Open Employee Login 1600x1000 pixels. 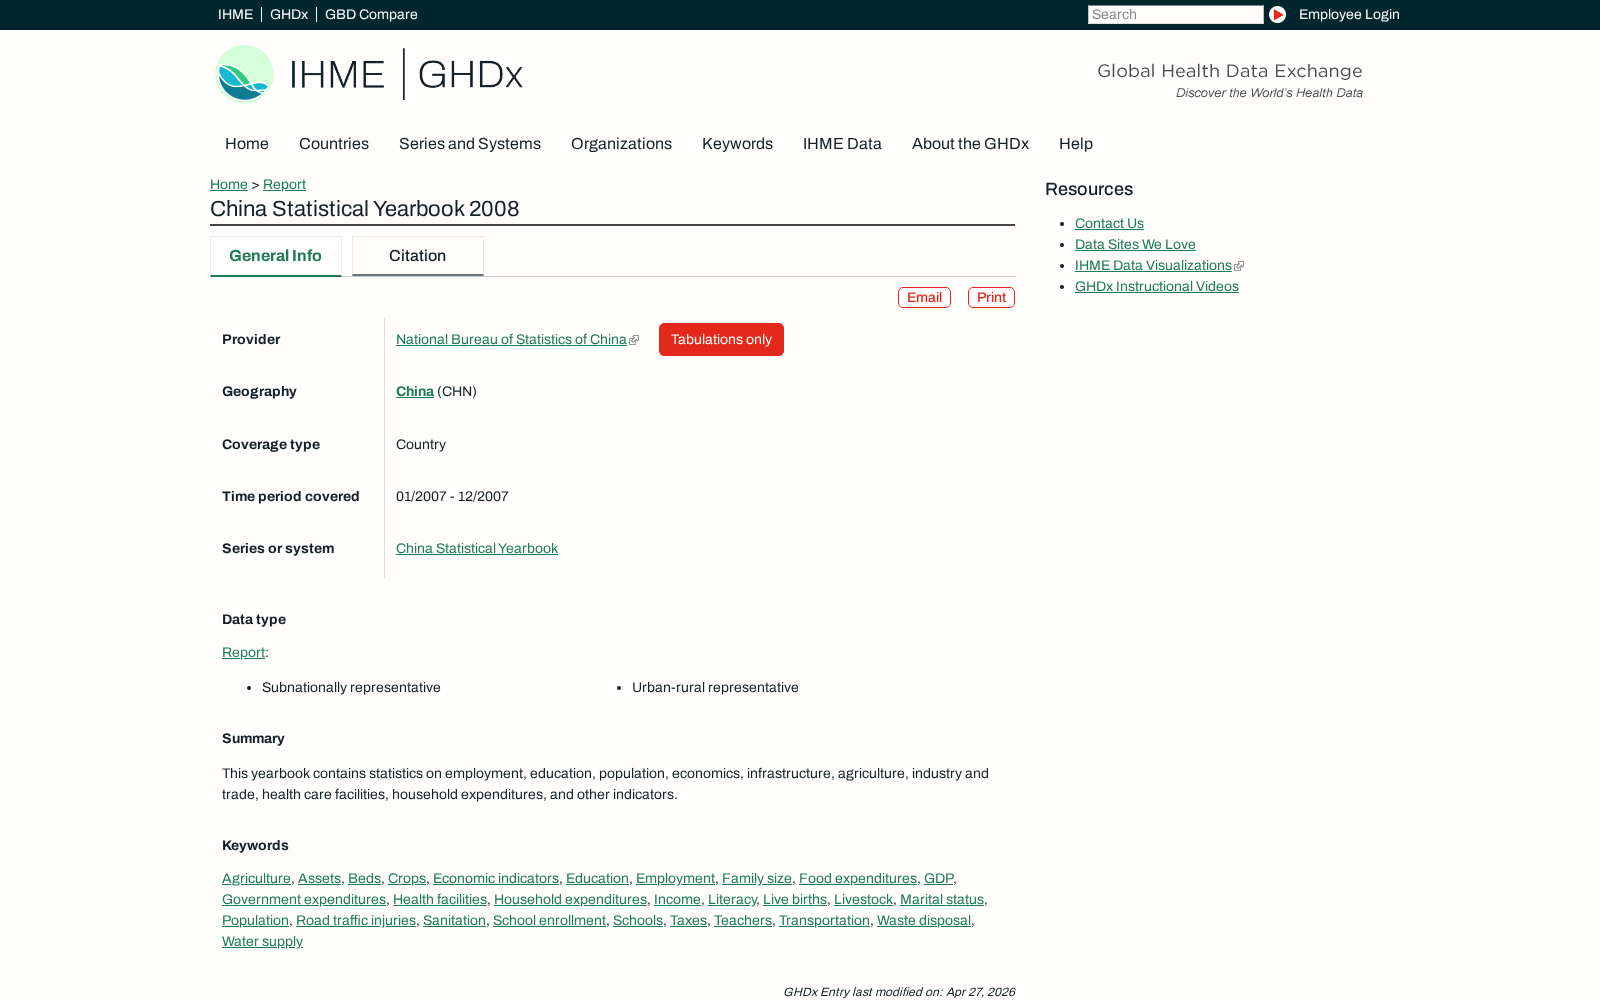coord(1349,14)
